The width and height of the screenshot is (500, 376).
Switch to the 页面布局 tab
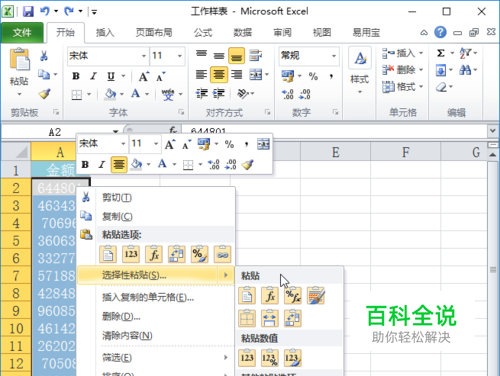click(x=154, y=33)
